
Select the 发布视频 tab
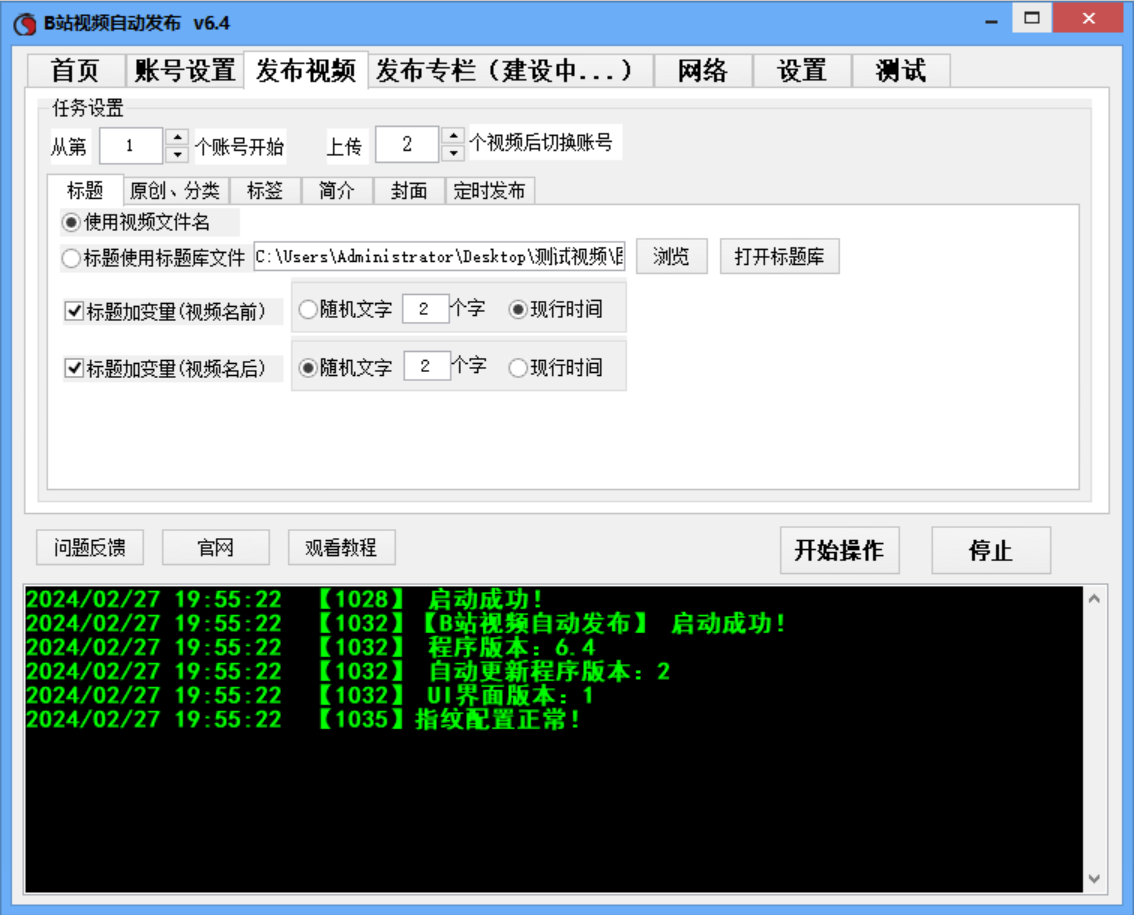point(306,70)
